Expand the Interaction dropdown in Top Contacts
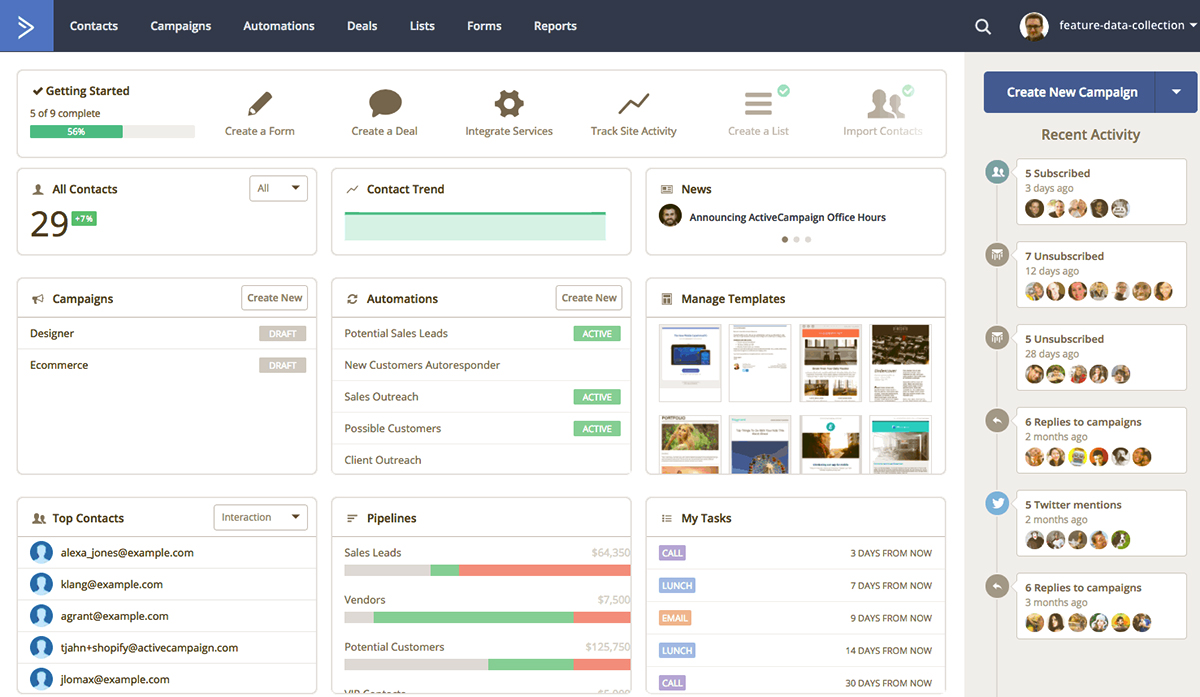The image size is (1200, 697). point(260,517)
